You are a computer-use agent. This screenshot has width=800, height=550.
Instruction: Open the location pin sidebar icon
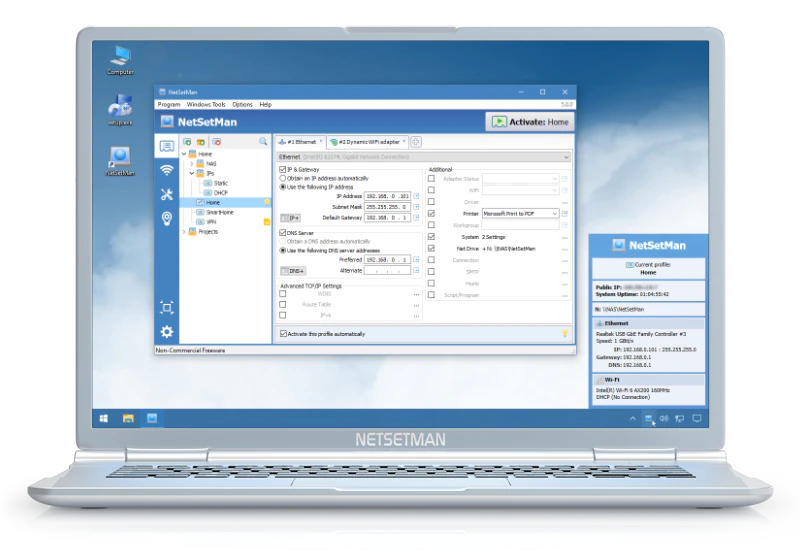166,218
